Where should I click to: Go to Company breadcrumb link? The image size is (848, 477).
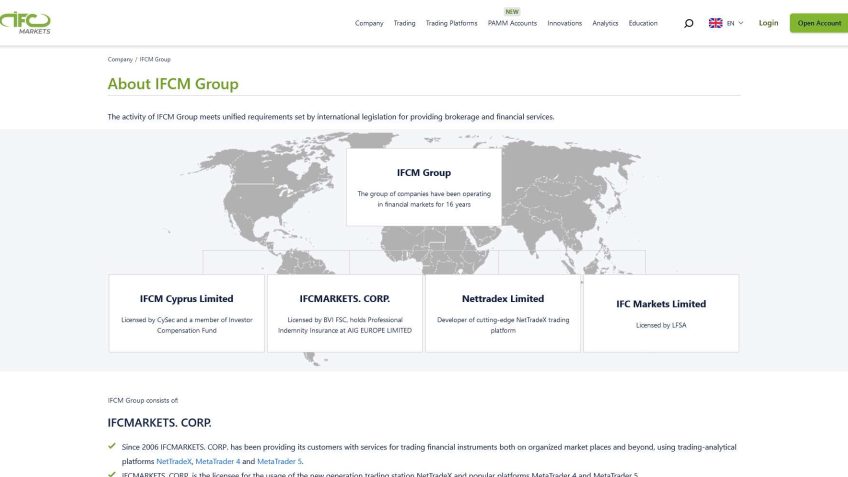(120, 59)
